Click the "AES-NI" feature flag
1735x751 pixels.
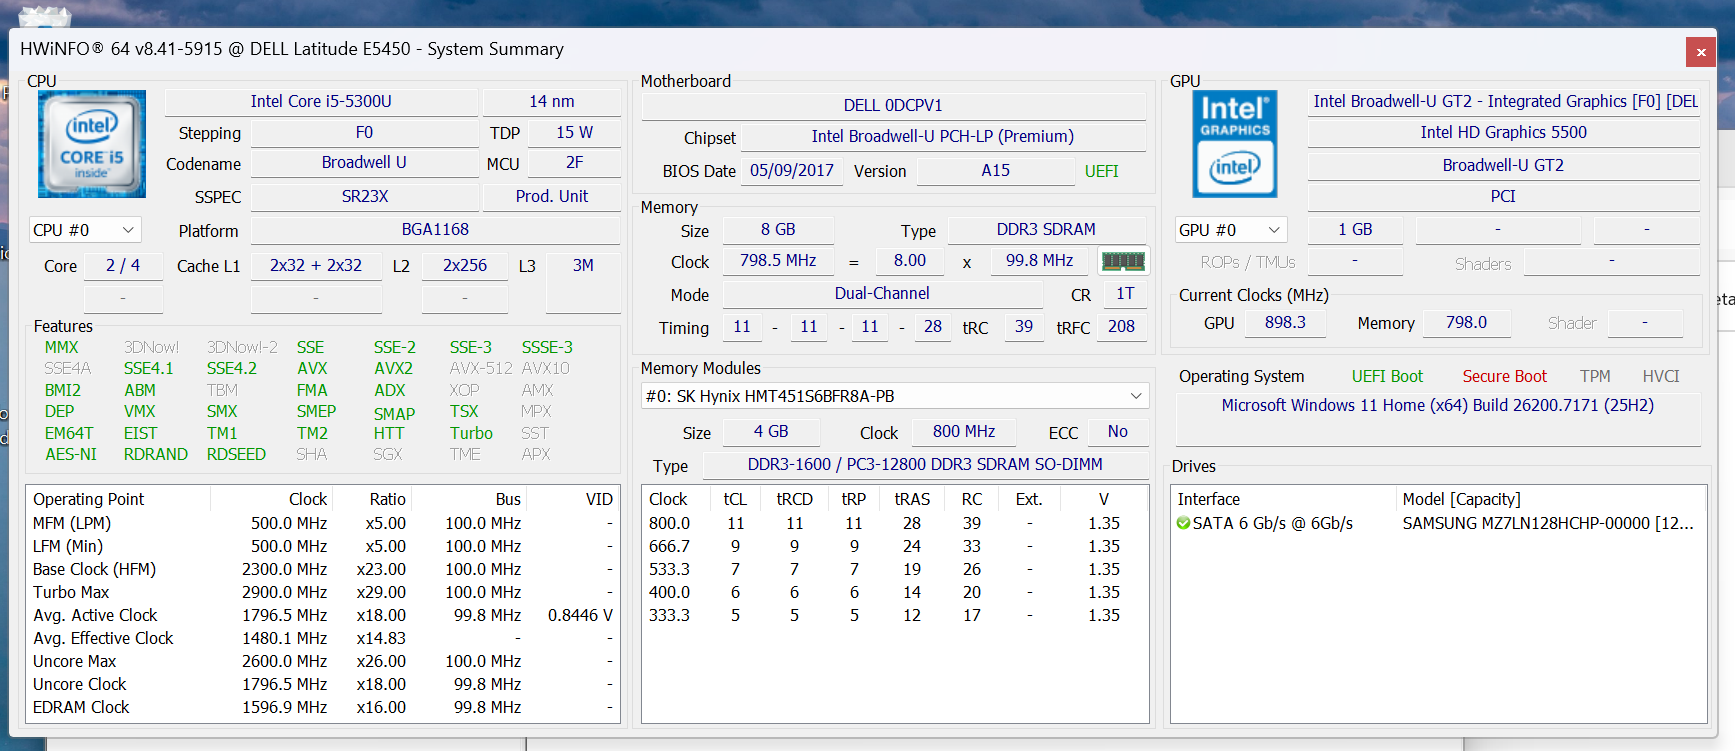[71, 454]
